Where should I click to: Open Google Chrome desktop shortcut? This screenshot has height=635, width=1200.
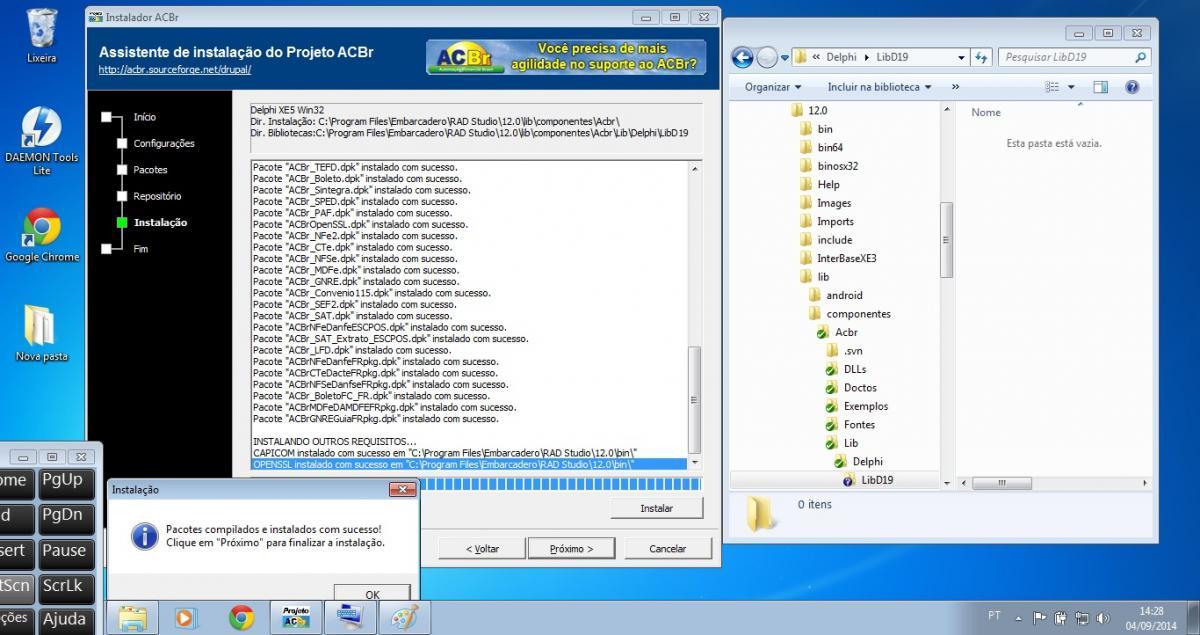pos(42,235)
